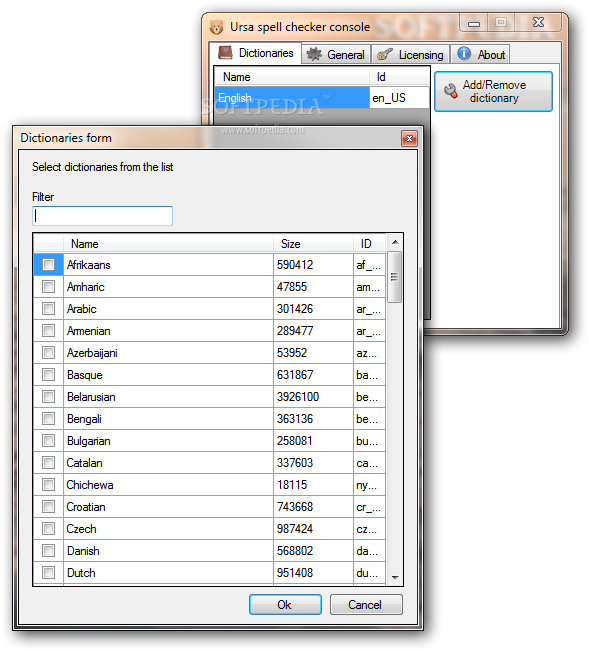Check the Bulgarian dictionary checkbox

click(x=49, y=441)
